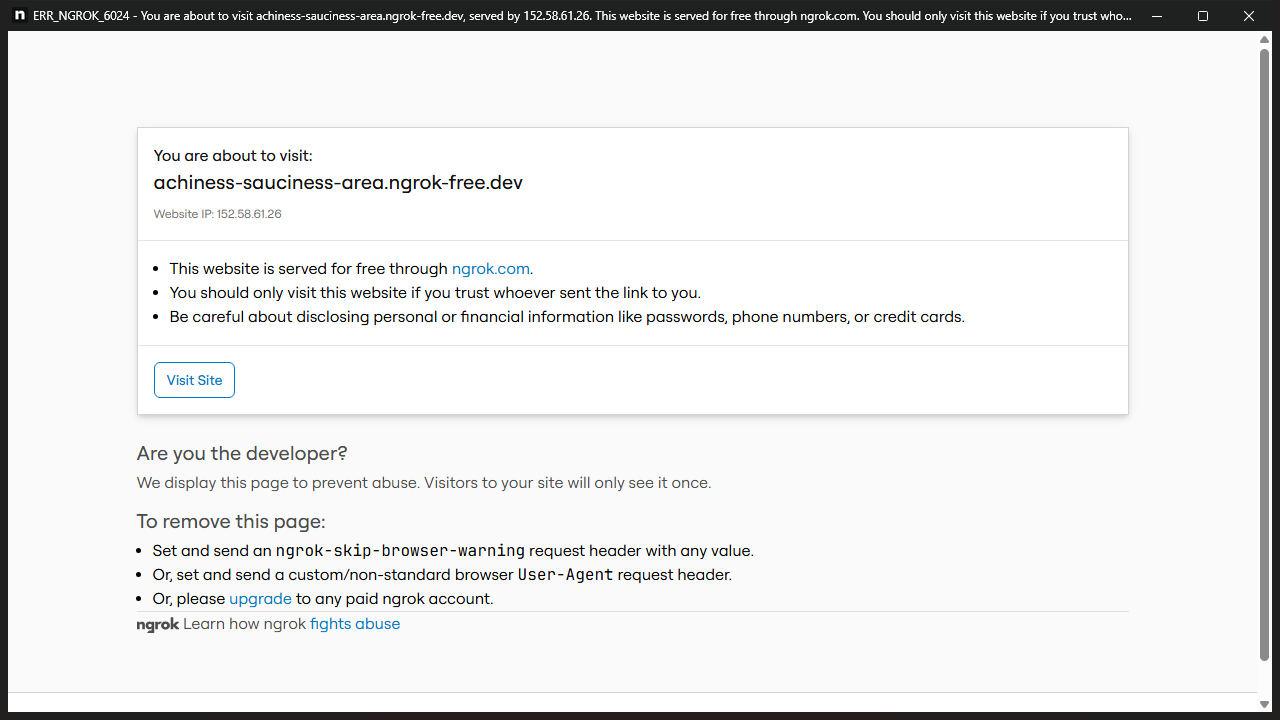The width and height of the screenshot is (1280, 720).
Task: Click the vertical scrollbar thumb
Action: tap(1264, 354)
